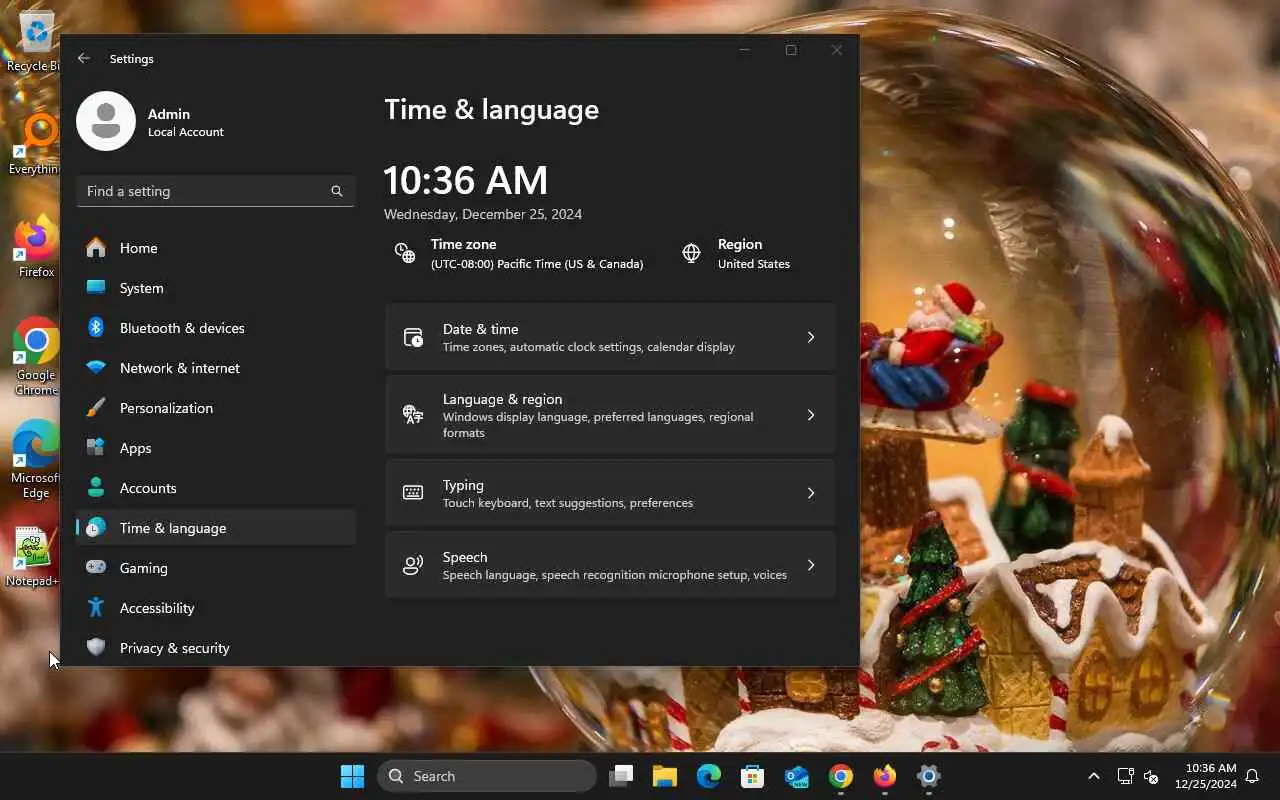
Task: Open the Admin account profile picture
Action: pos(106,121)
